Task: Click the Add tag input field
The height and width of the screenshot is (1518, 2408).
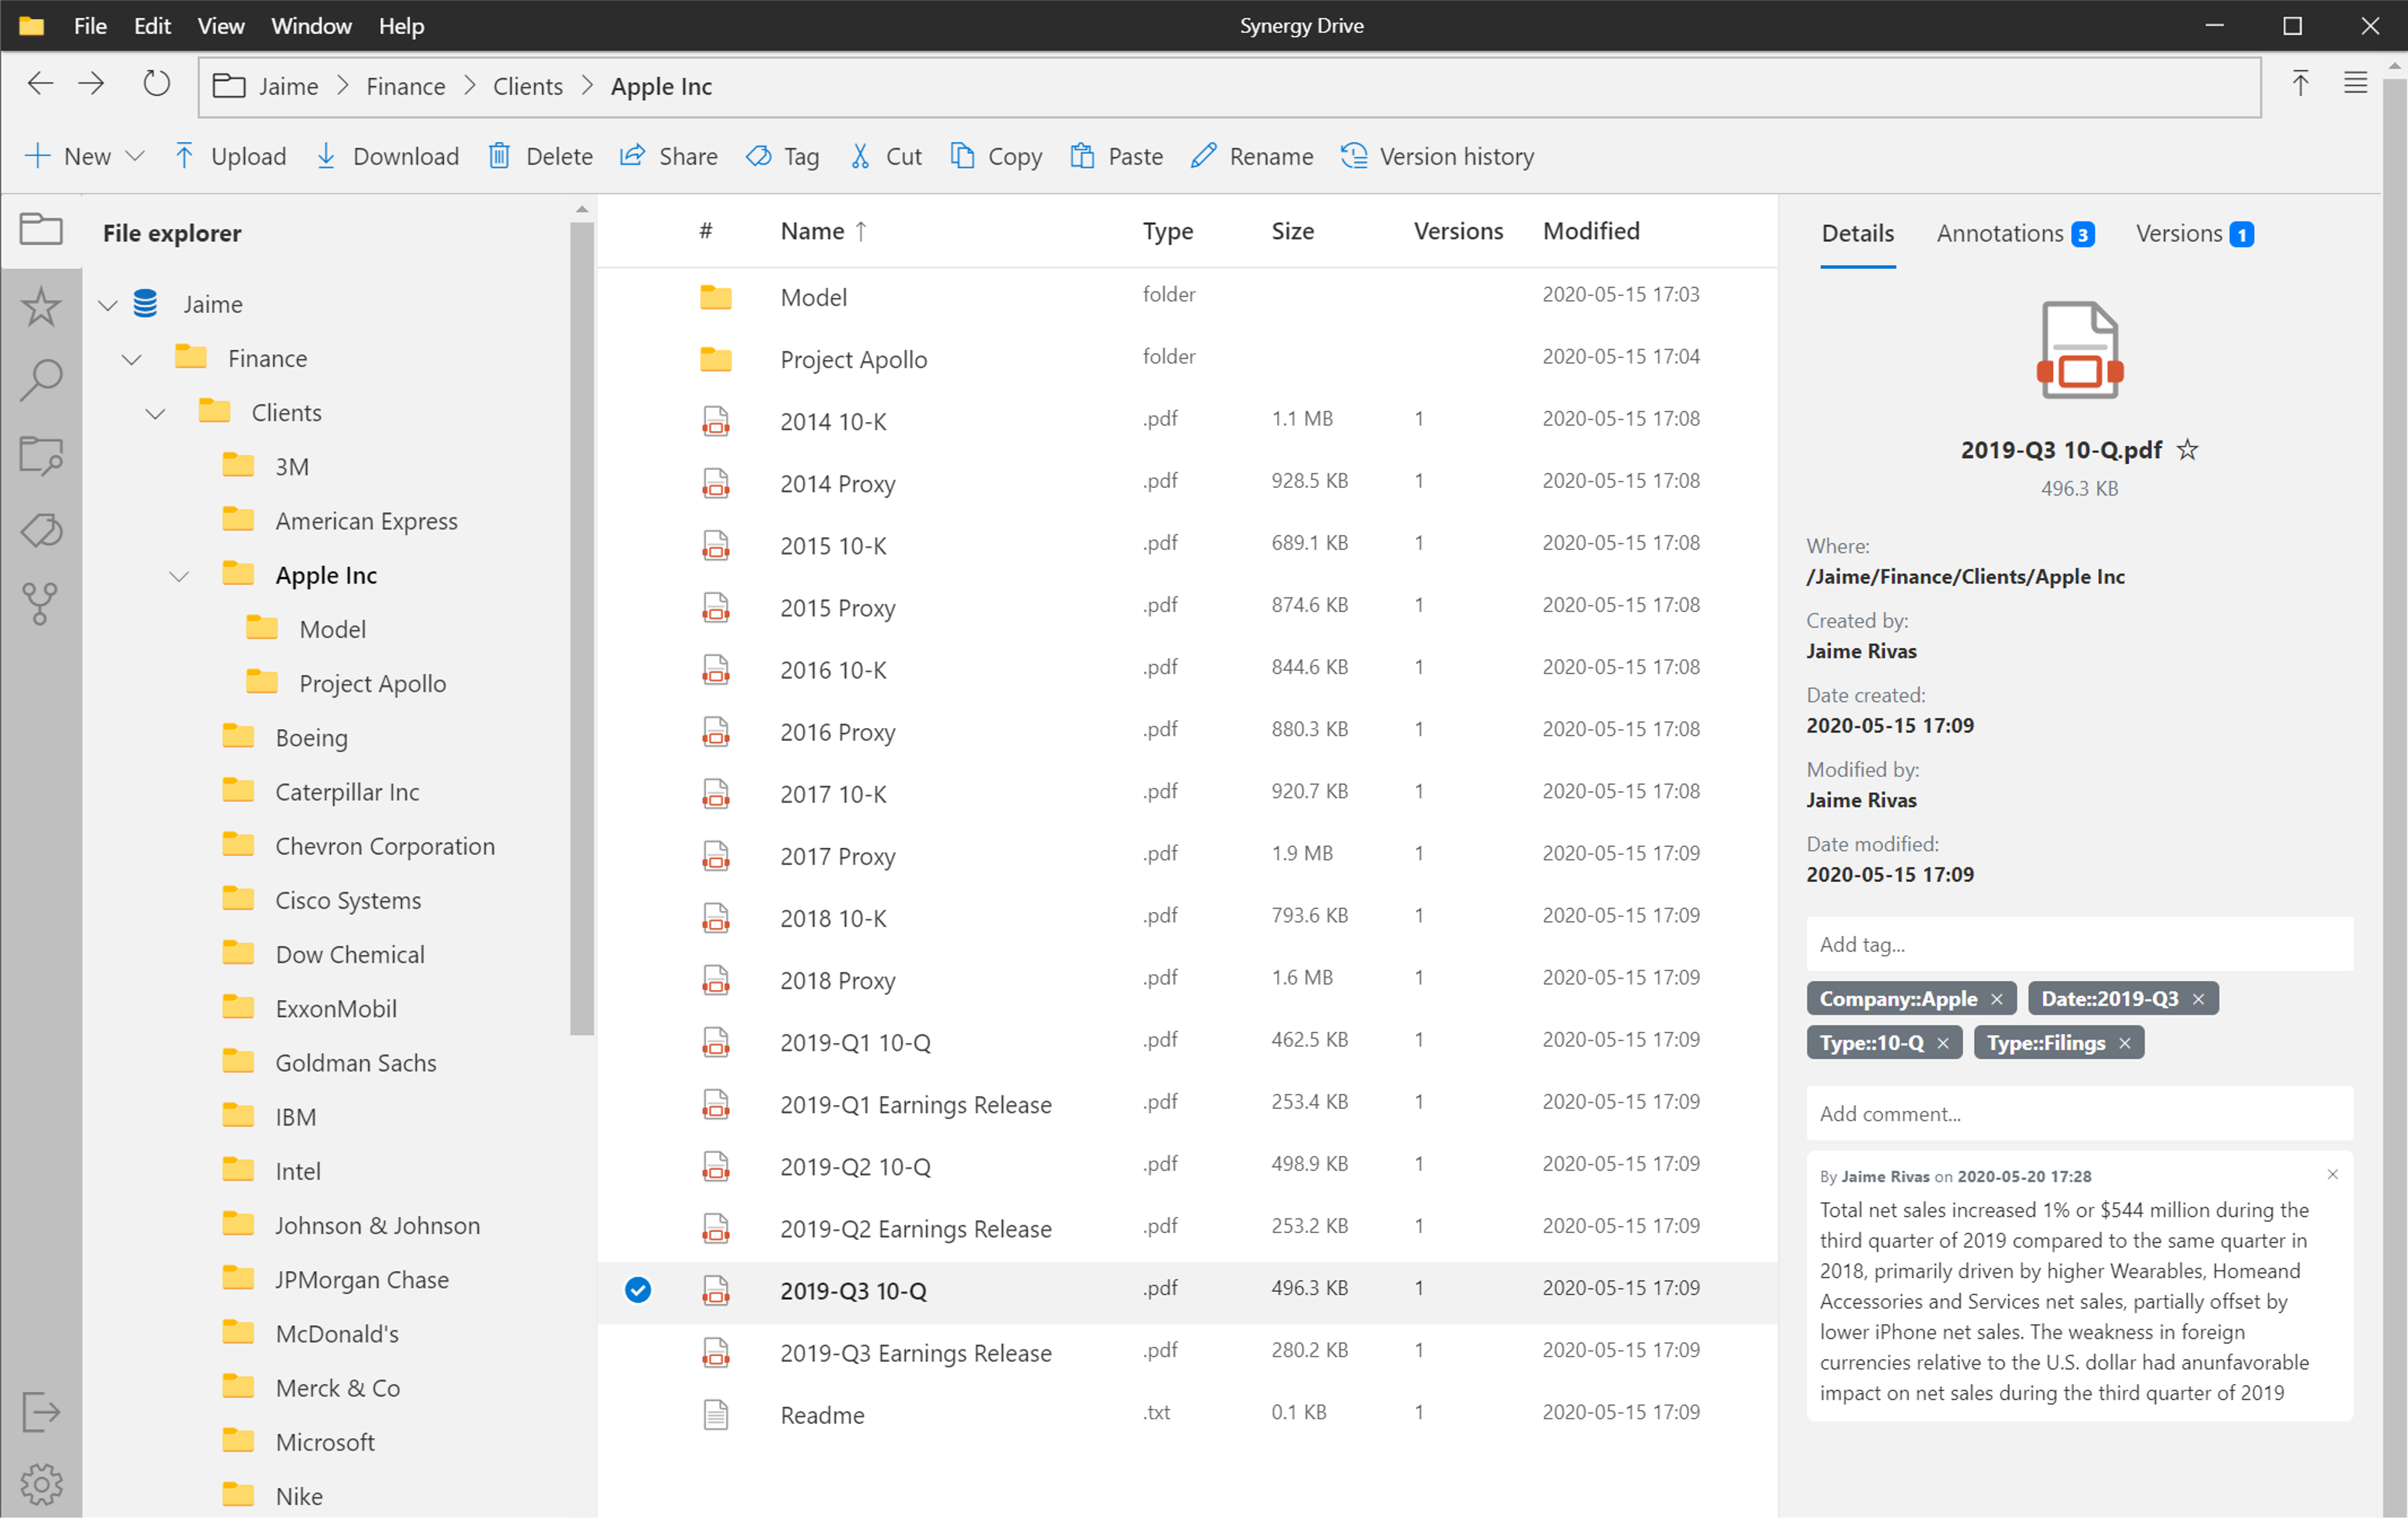Action: pyautogui.click(x=2079, y=944)
